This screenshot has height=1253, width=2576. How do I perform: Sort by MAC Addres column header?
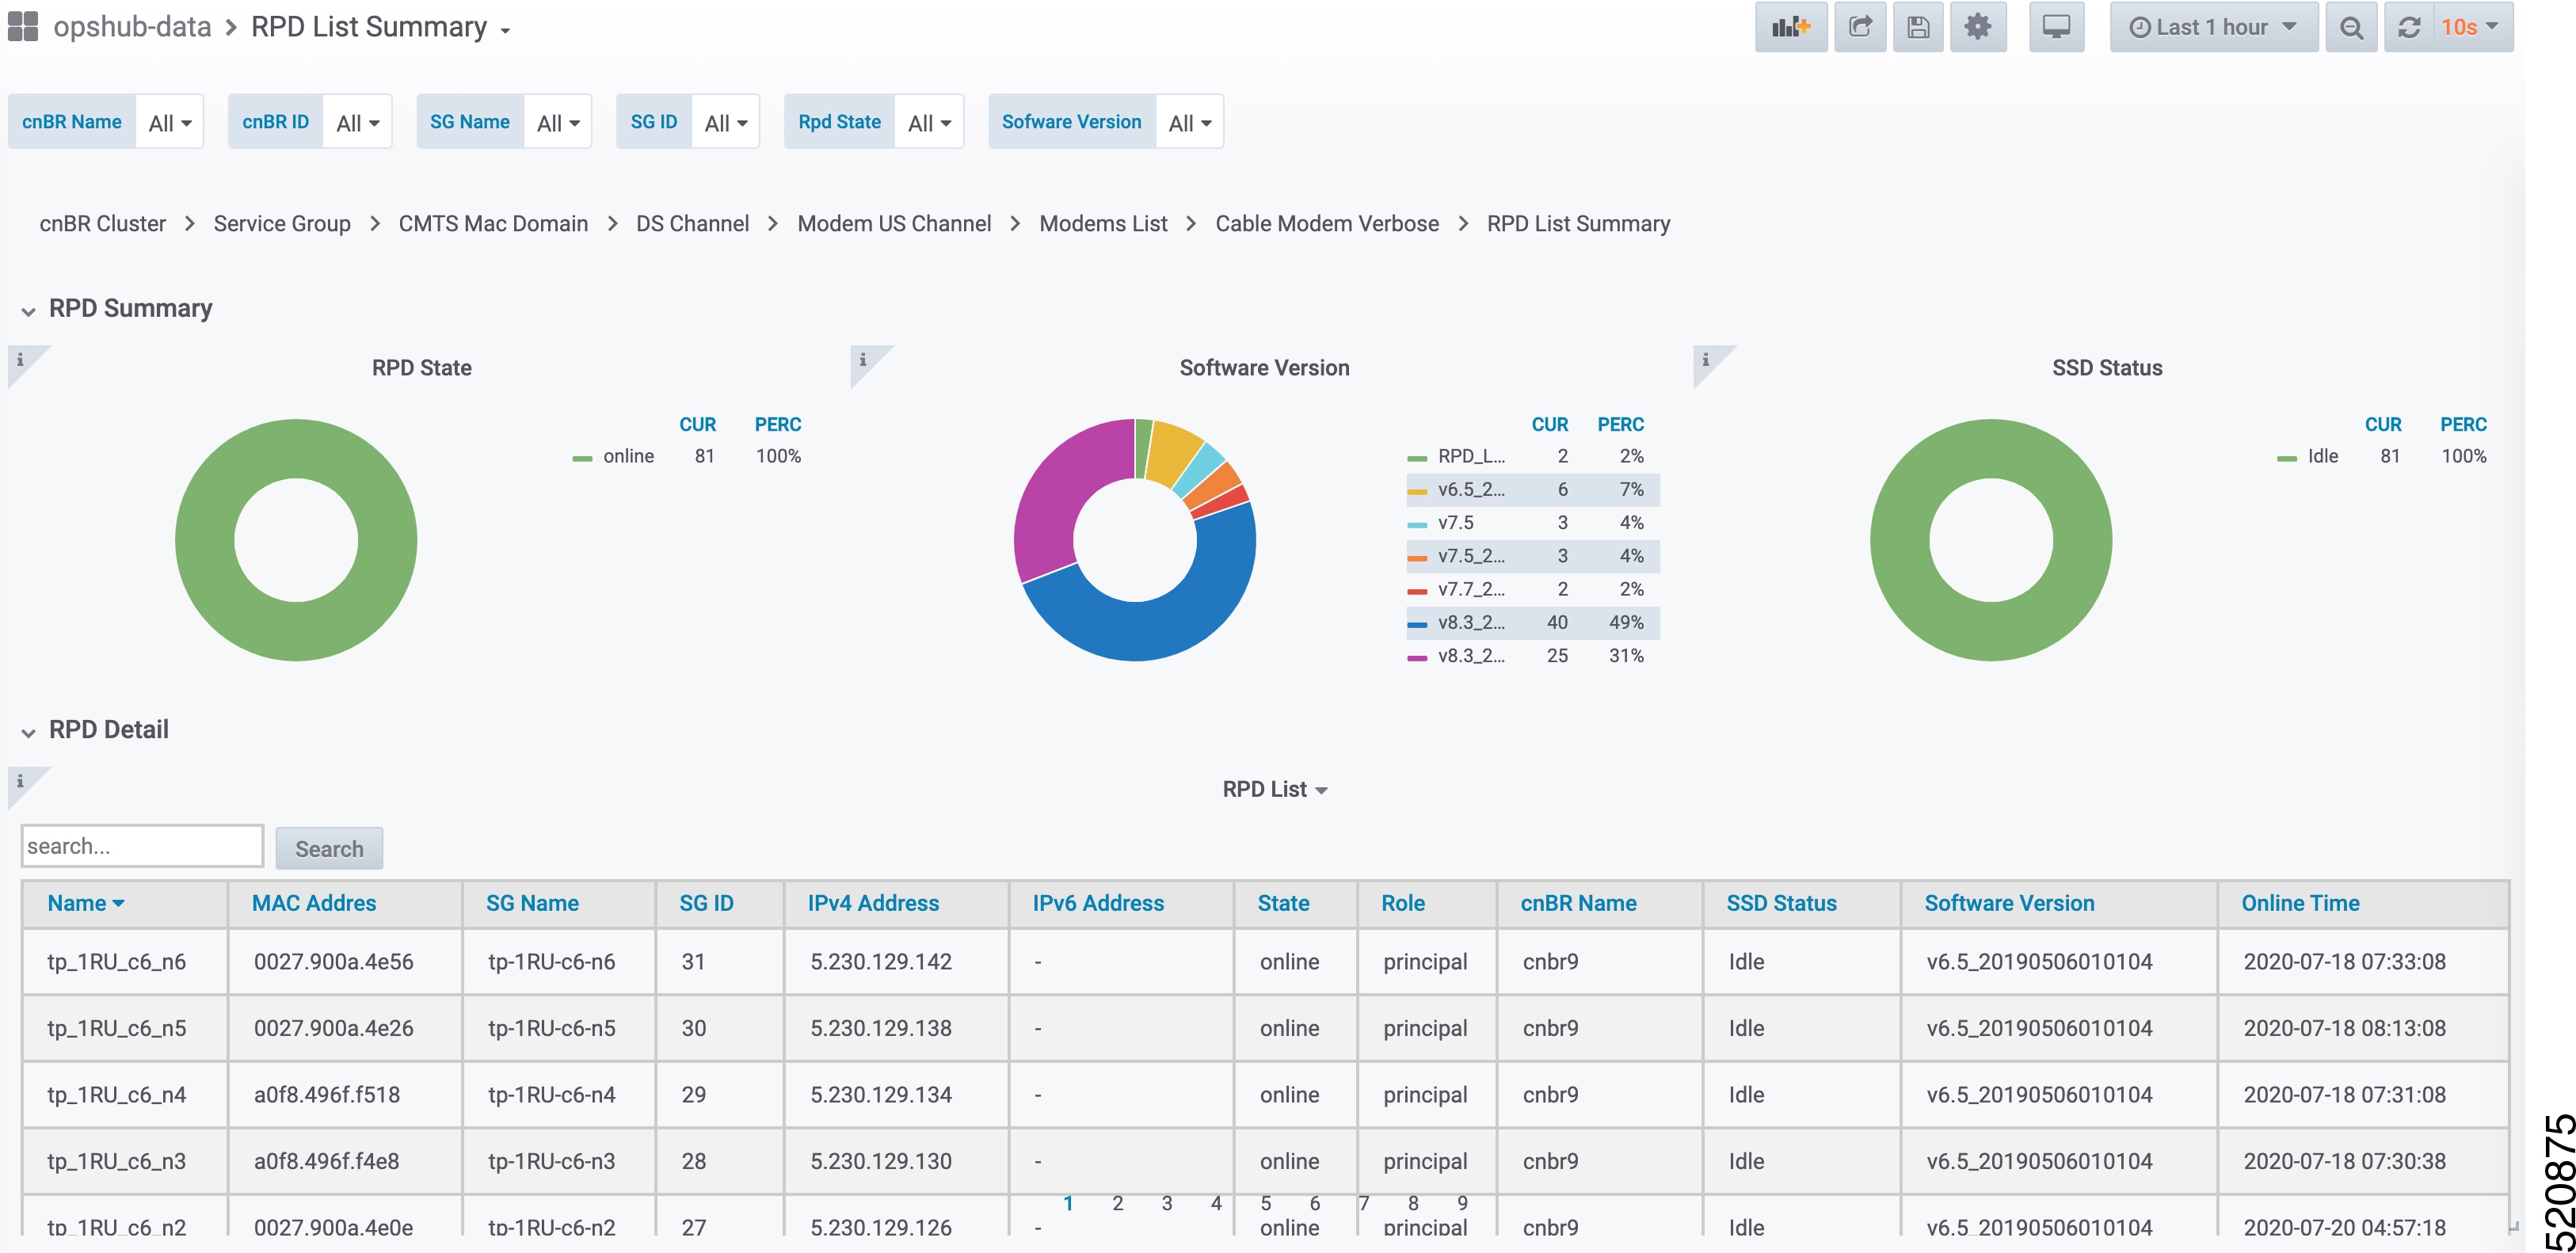coord(314,903)
